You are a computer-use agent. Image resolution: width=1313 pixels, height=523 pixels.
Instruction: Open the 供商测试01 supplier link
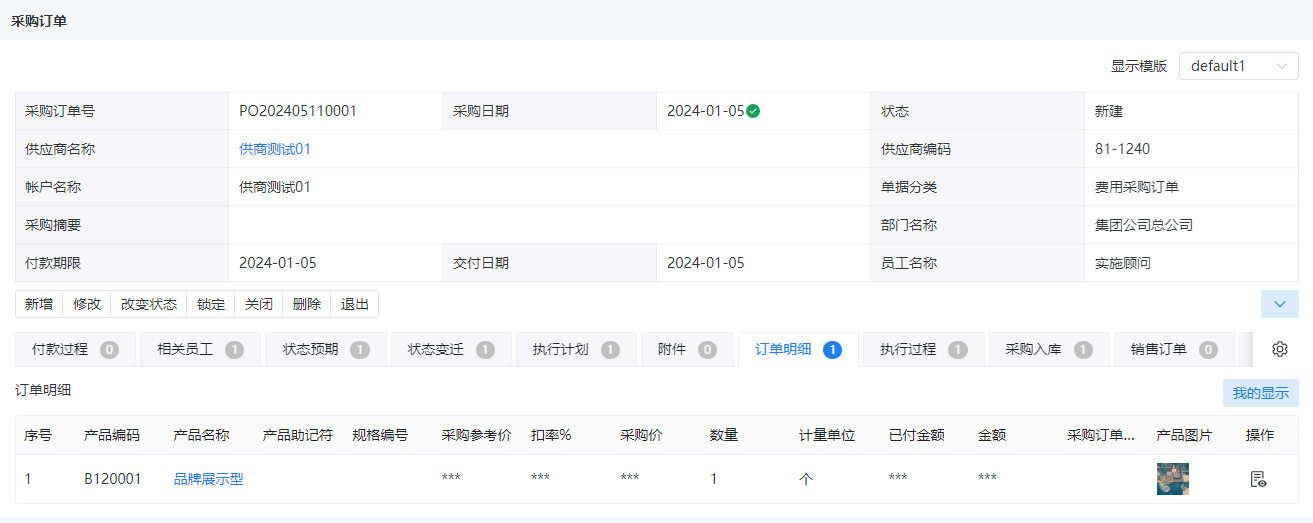click(275, 149)
